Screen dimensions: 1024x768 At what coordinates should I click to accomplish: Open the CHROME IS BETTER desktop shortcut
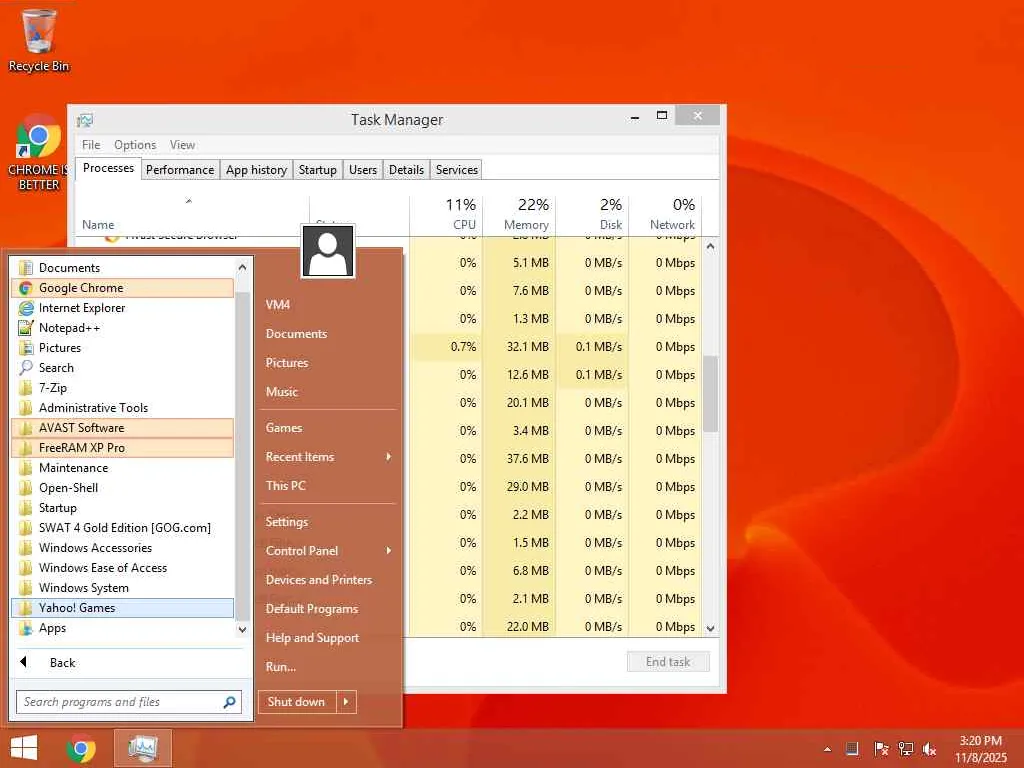[39, 153]
